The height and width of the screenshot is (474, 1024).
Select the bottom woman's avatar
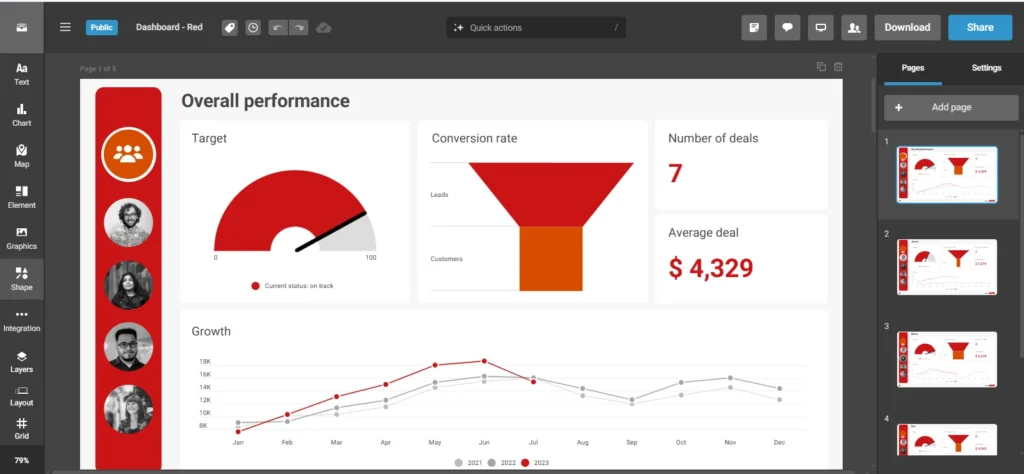coord(128,409)
